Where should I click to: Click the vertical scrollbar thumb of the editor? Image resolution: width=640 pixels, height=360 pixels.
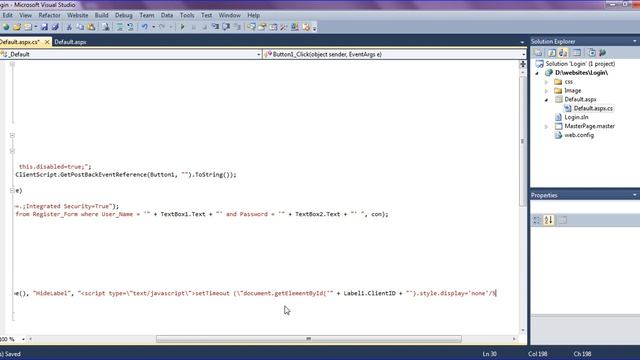coord(522,142)
